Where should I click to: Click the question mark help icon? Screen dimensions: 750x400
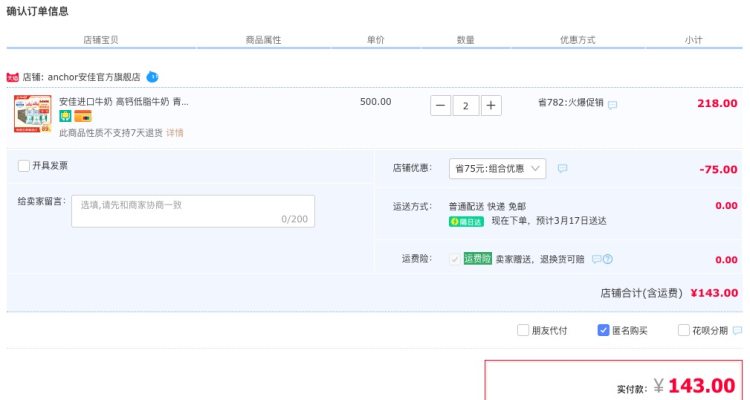coord(608,259)
